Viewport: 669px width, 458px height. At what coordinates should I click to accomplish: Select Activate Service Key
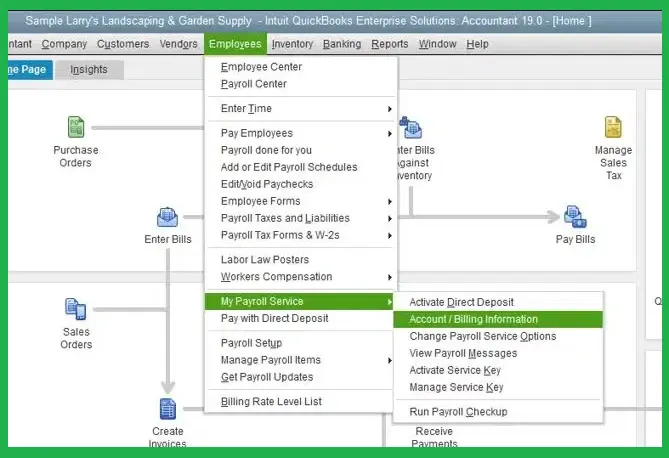(x=498, y=370)
